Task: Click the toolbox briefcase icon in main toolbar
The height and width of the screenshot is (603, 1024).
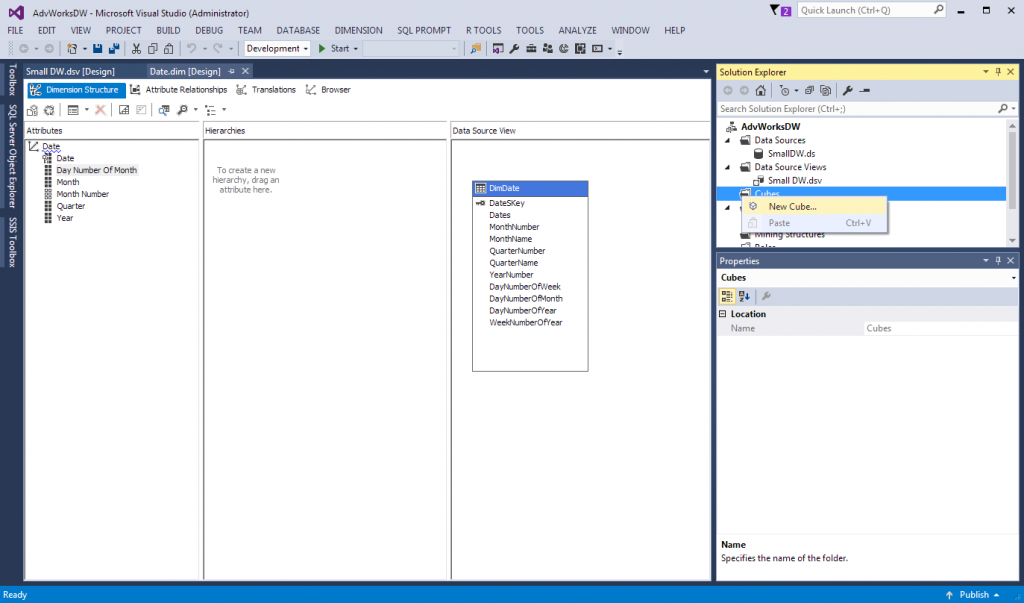Action: coord(531,48)
